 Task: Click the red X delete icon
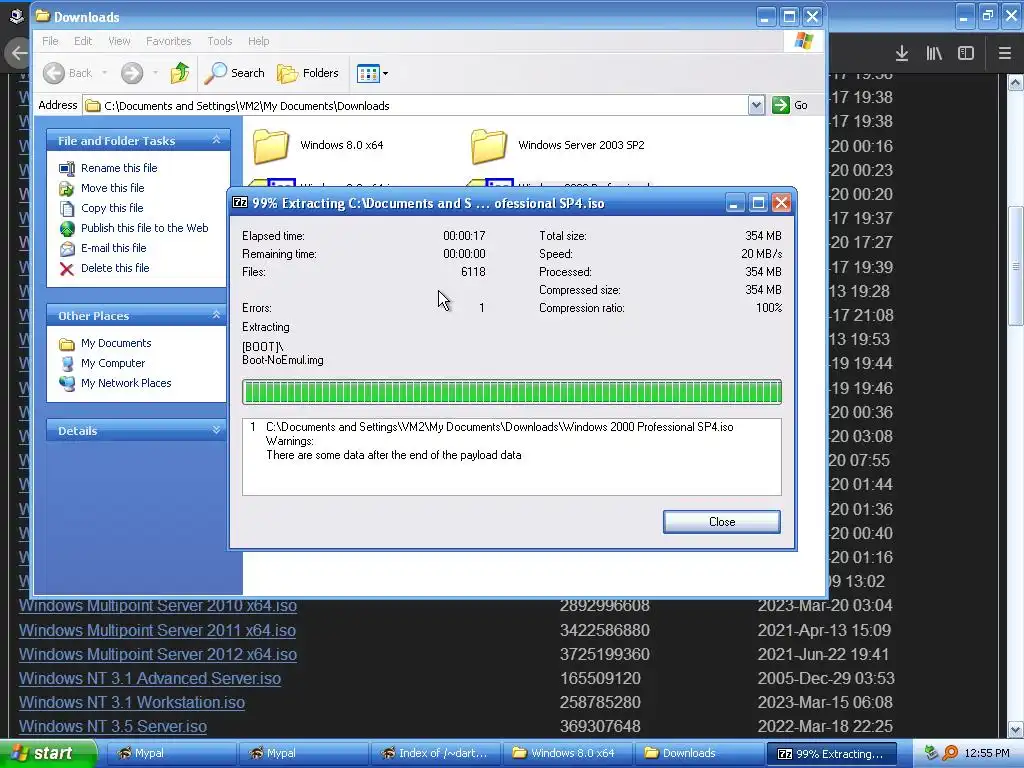click(67, 269)
